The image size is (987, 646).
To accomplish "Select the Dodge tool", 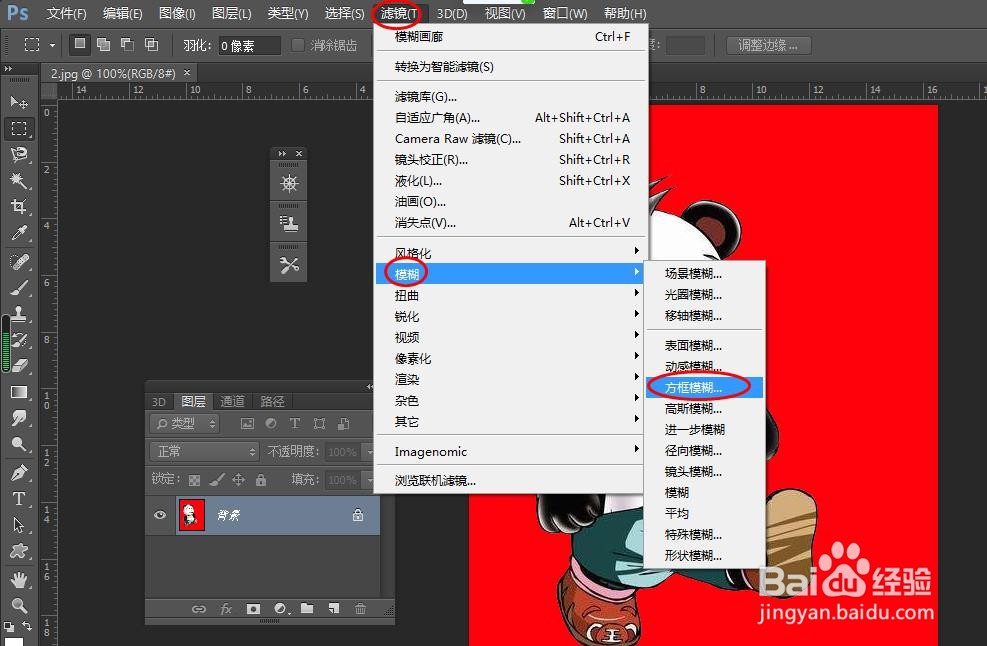I will pyautogui.click(x=19, y=445).
